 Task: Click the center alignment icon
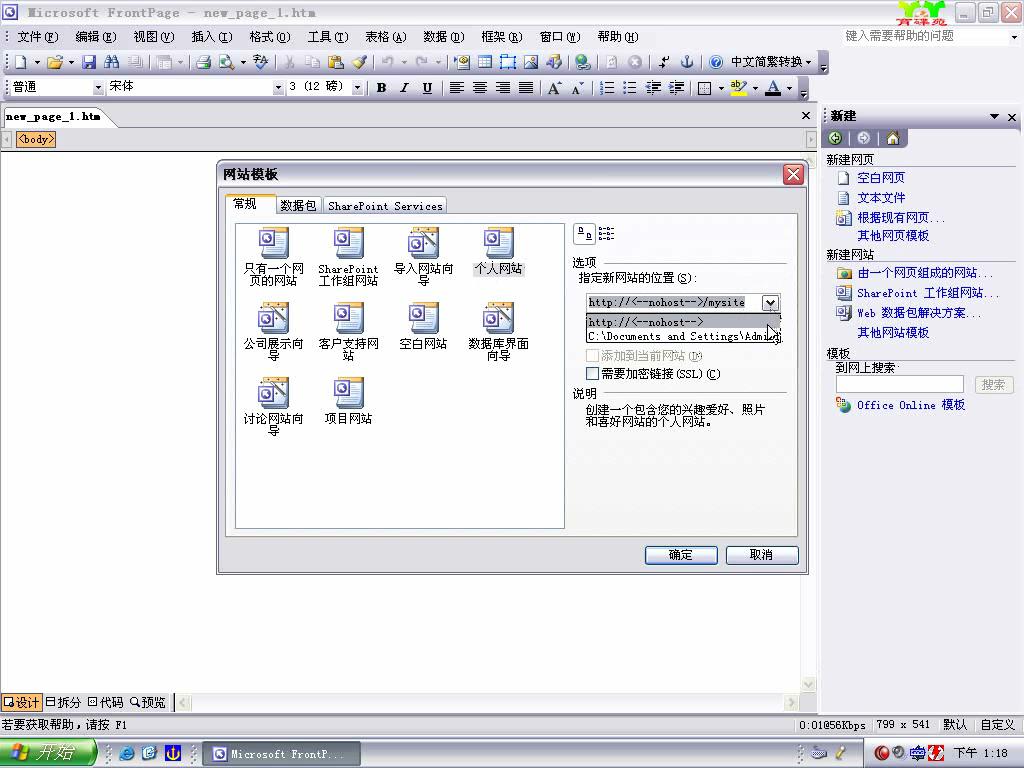point(480,88)
